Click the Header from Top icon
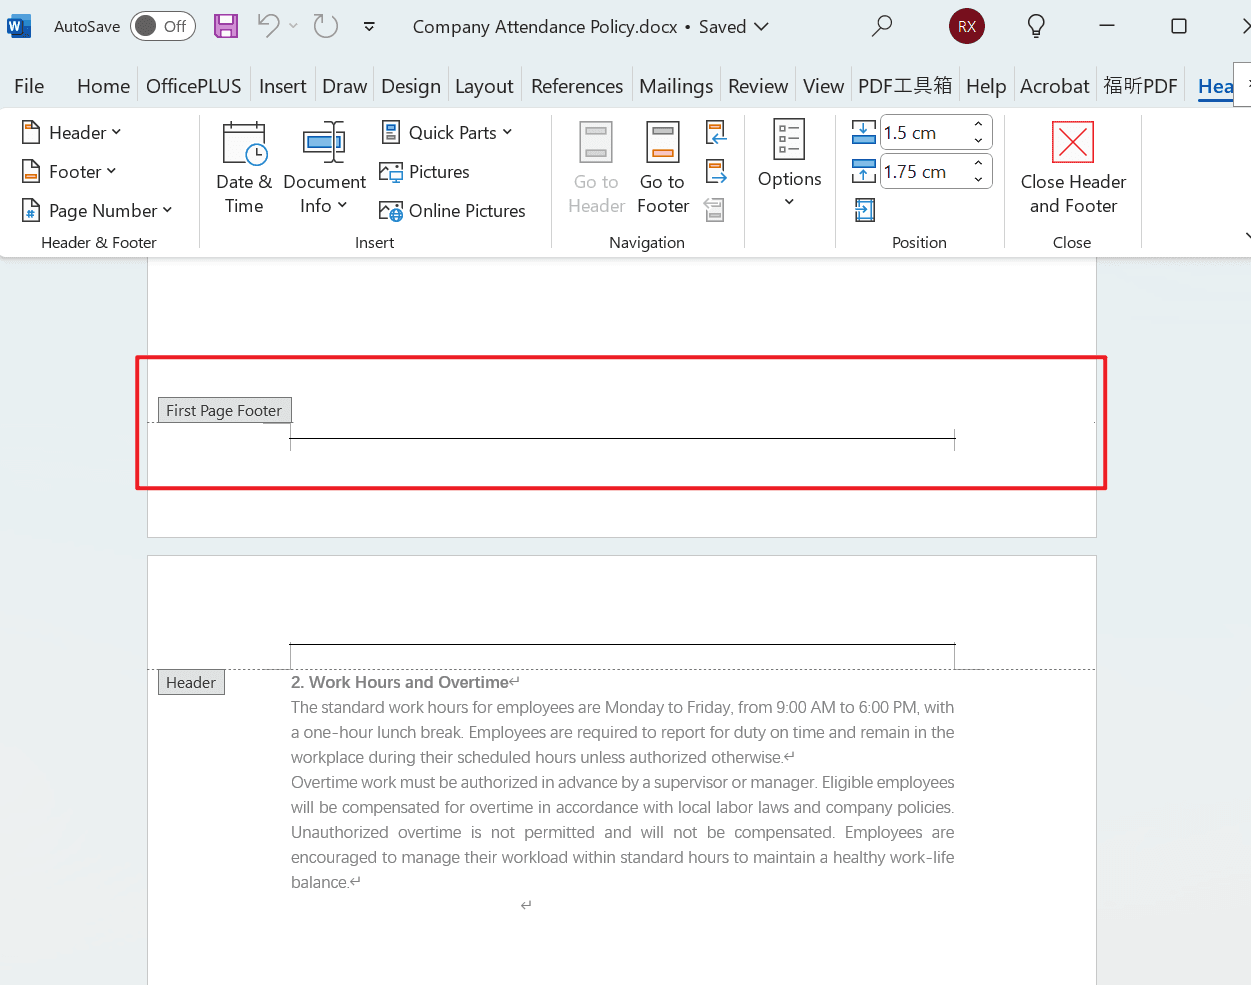 (864, 132)
